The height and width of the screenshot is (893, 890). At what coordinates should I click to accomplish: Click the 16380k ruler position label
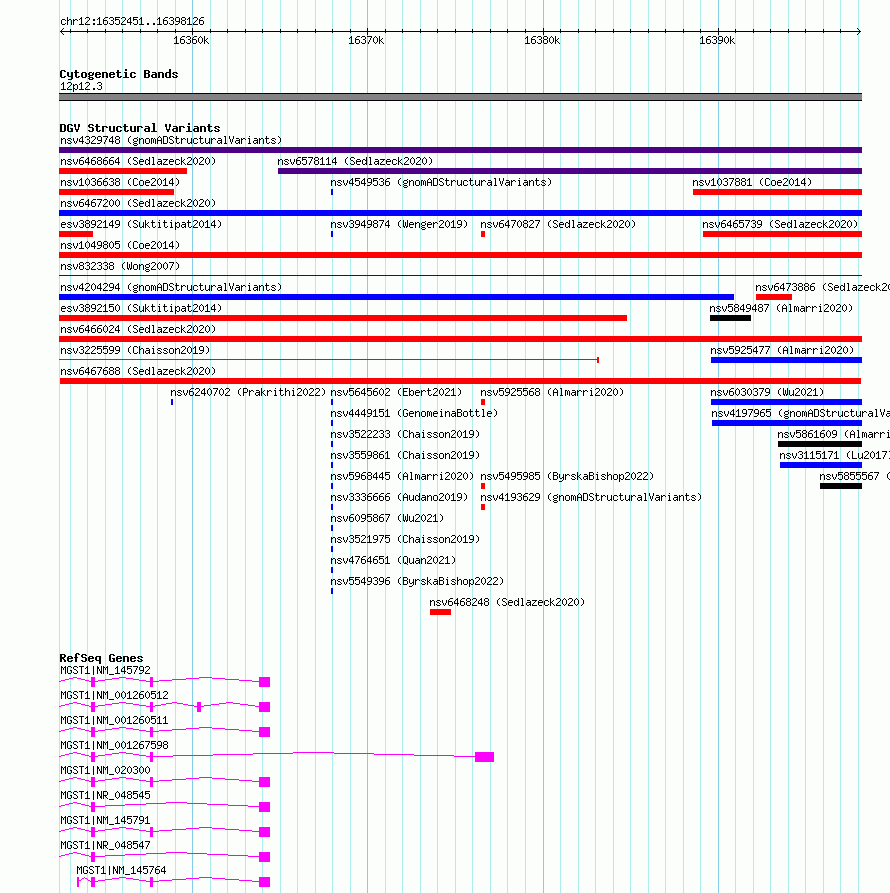(542, 40)
